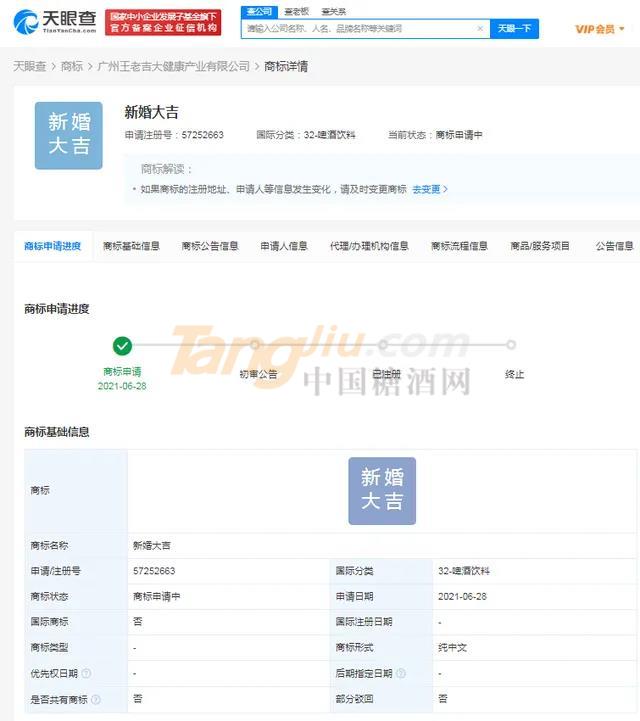Select the 查关系 search tab
The image size is (640, 721).
click(333, 11)
